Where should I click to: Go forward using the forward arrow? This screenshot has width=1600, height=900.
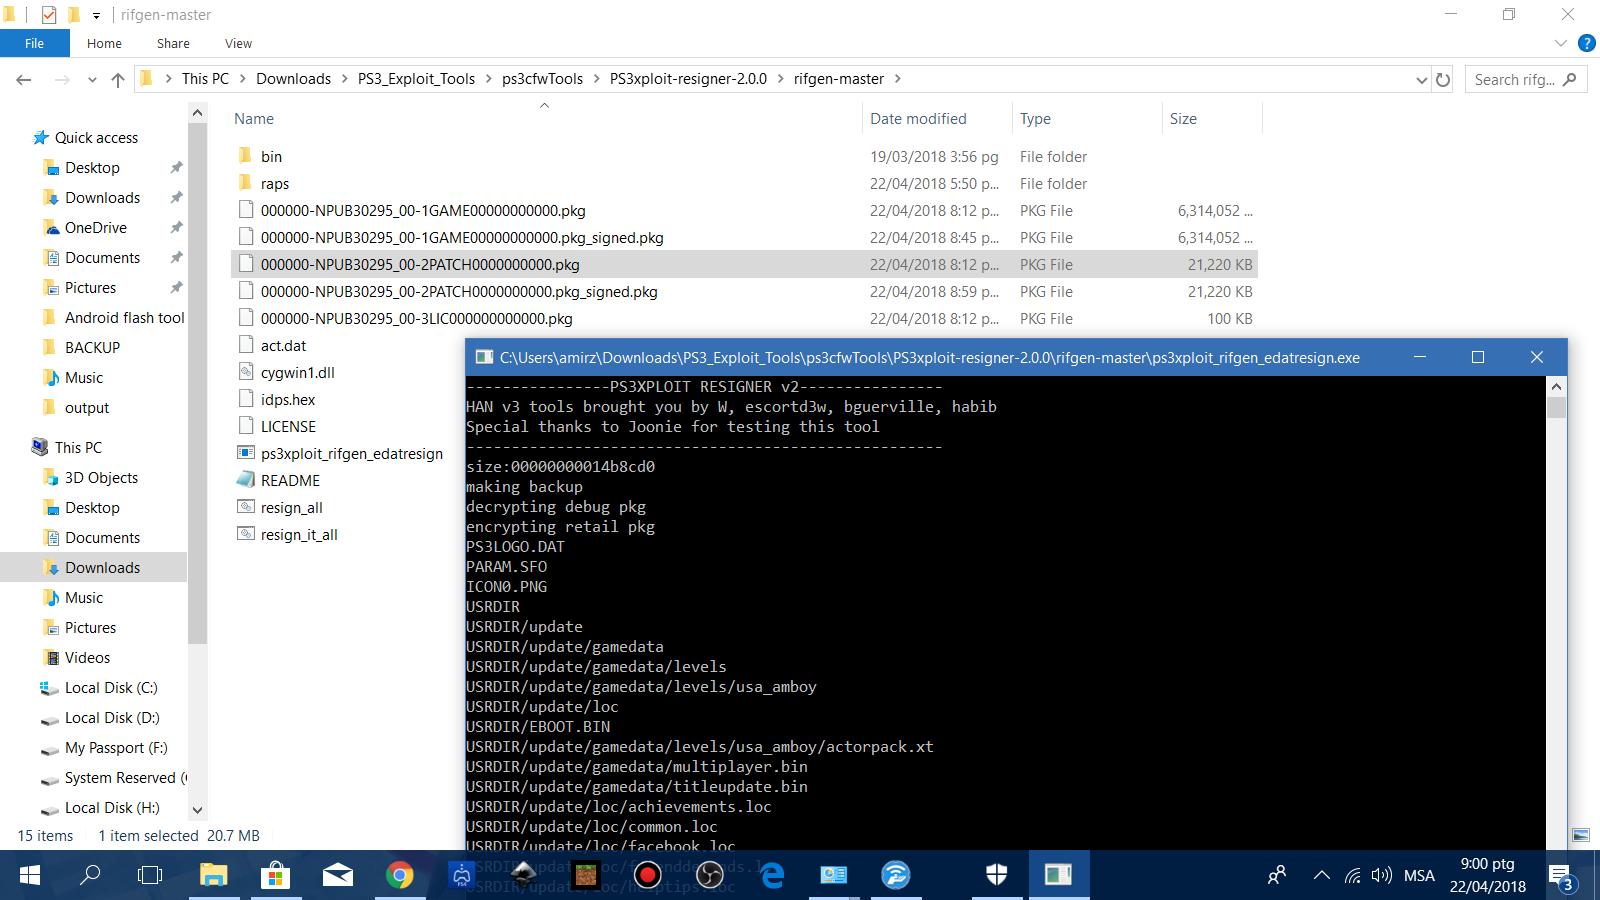point(62,79)
